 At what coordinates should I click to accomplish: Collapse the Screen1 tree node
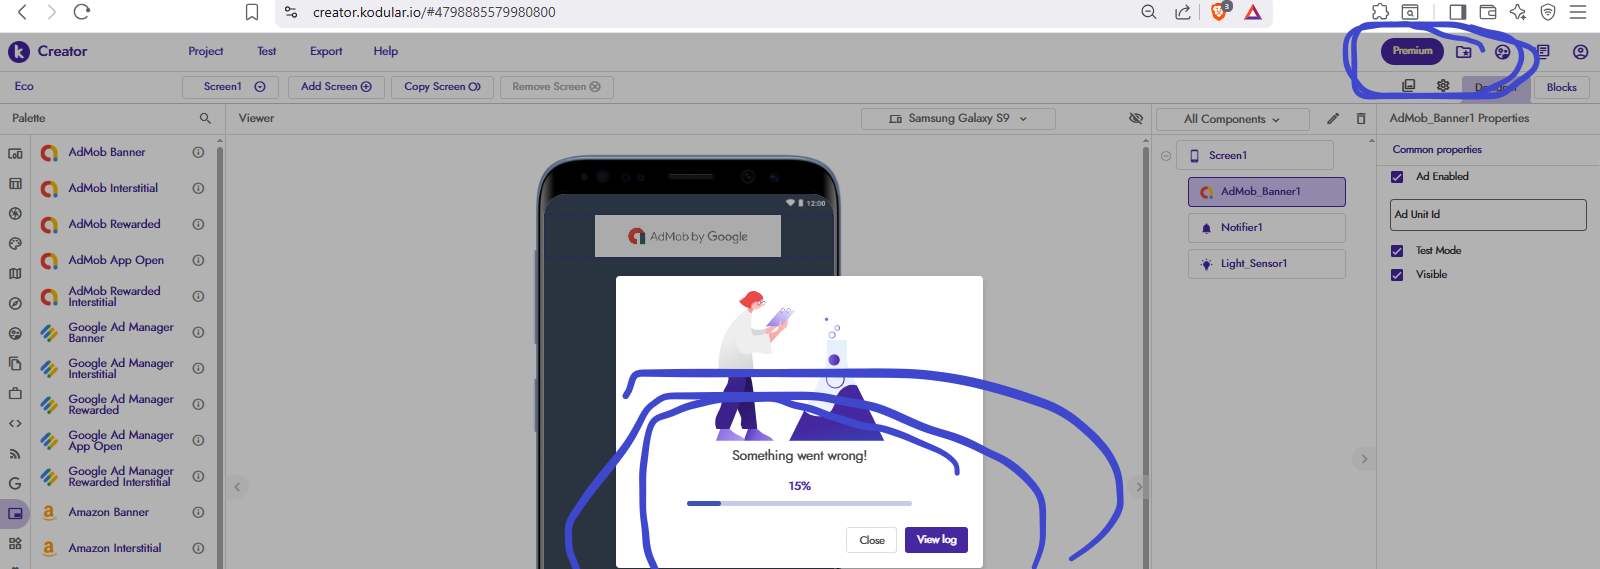tap(1166, 156)
